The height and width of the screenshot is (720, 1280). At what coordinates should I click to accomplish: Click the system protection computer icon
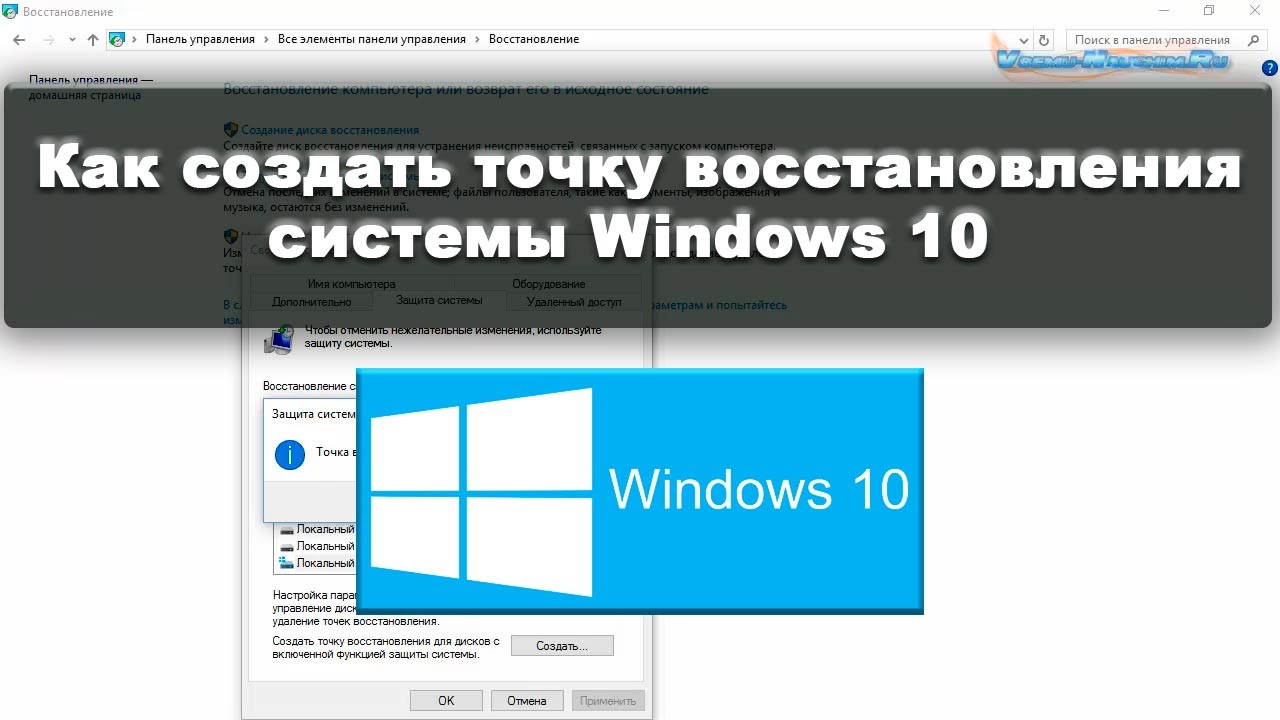coord(279,339)
